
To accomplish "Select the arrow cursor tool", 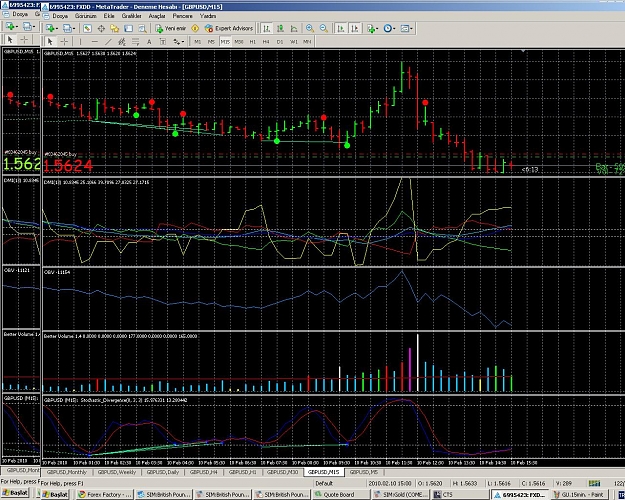I will [x=50, y=41].
